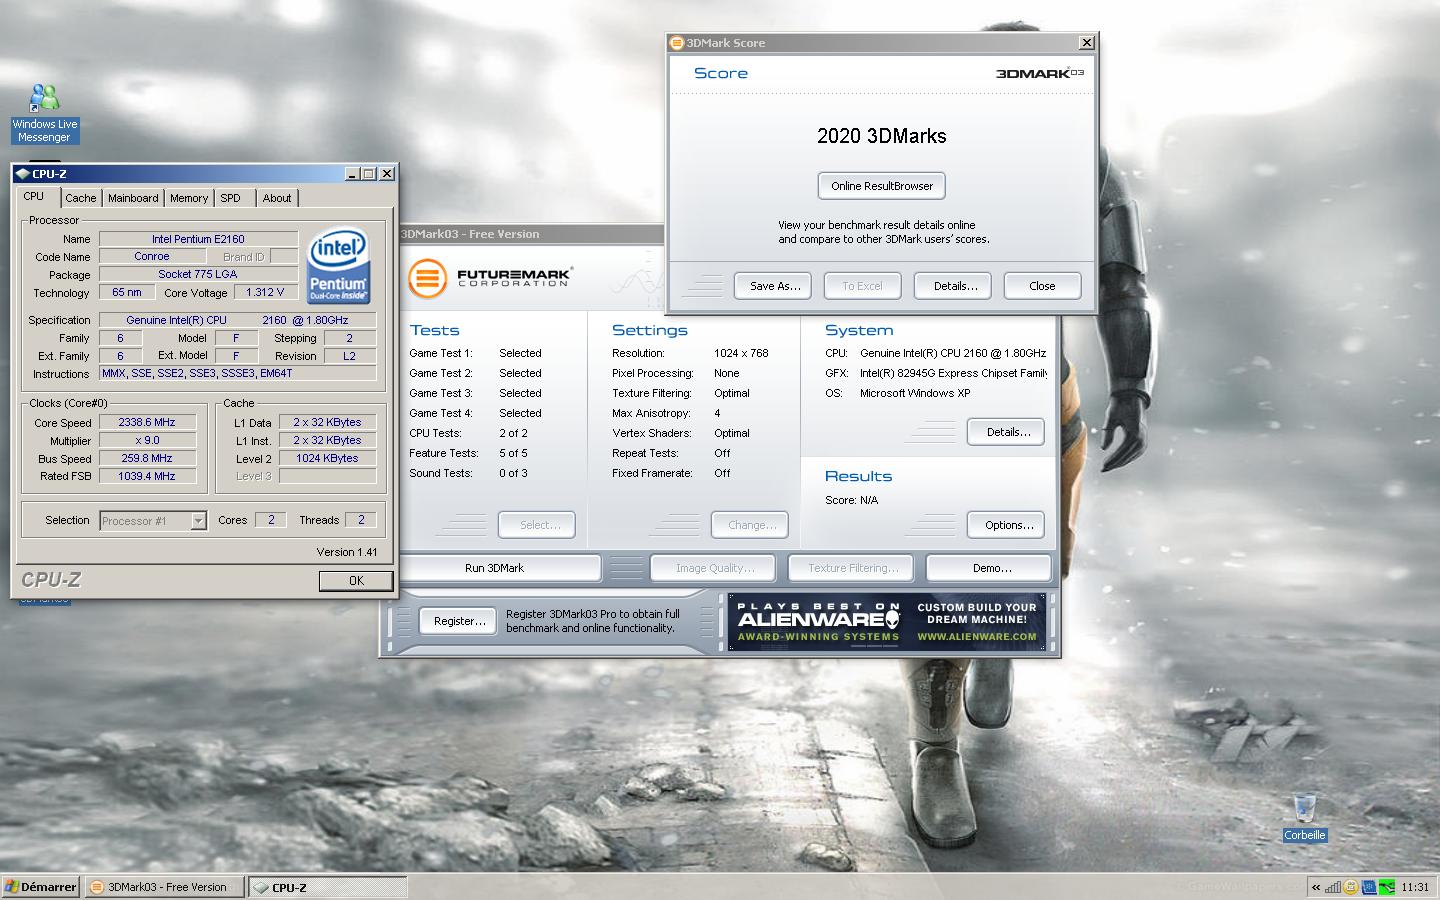Click the Multiplier value x 9.0
Image resolution: width=1440 pixels, height=900 pixels.
147,440
